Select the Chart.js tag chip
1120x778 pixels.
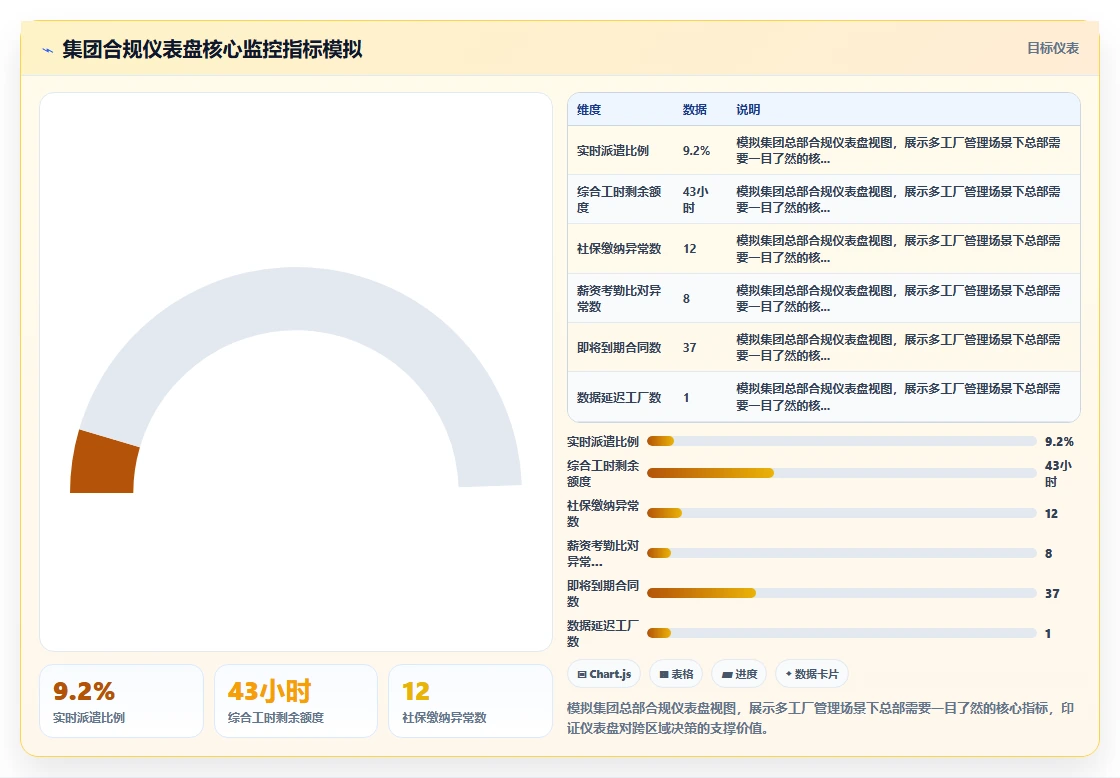click(x=604, y=674)
